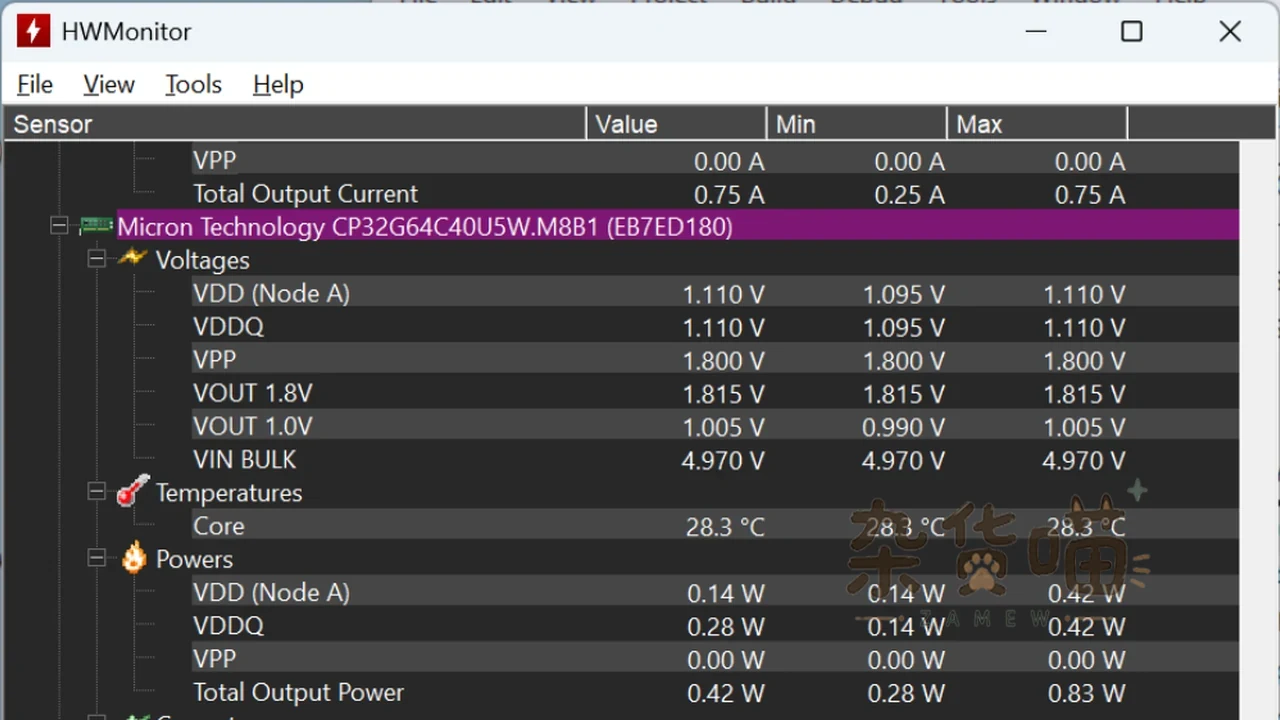Click the Max column header
This screenshot has width=1280, height=720.
point(1037,124)
